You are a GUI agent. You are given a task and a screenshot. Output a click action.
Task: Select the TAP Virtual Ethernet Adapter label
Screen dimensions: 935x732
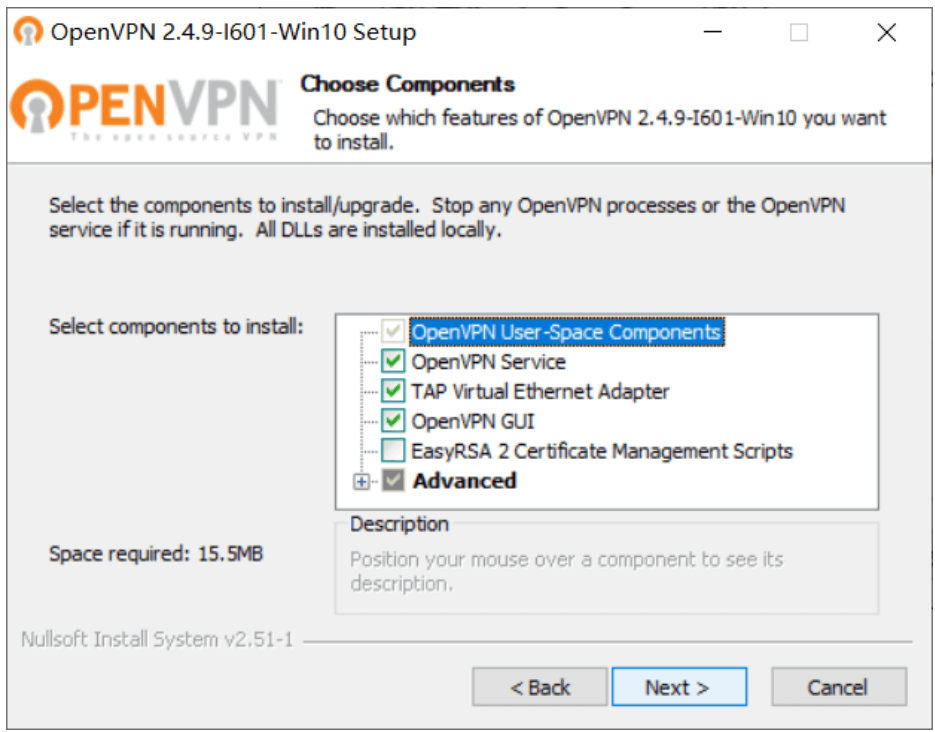pyautogui.click(x=540, y=392)
